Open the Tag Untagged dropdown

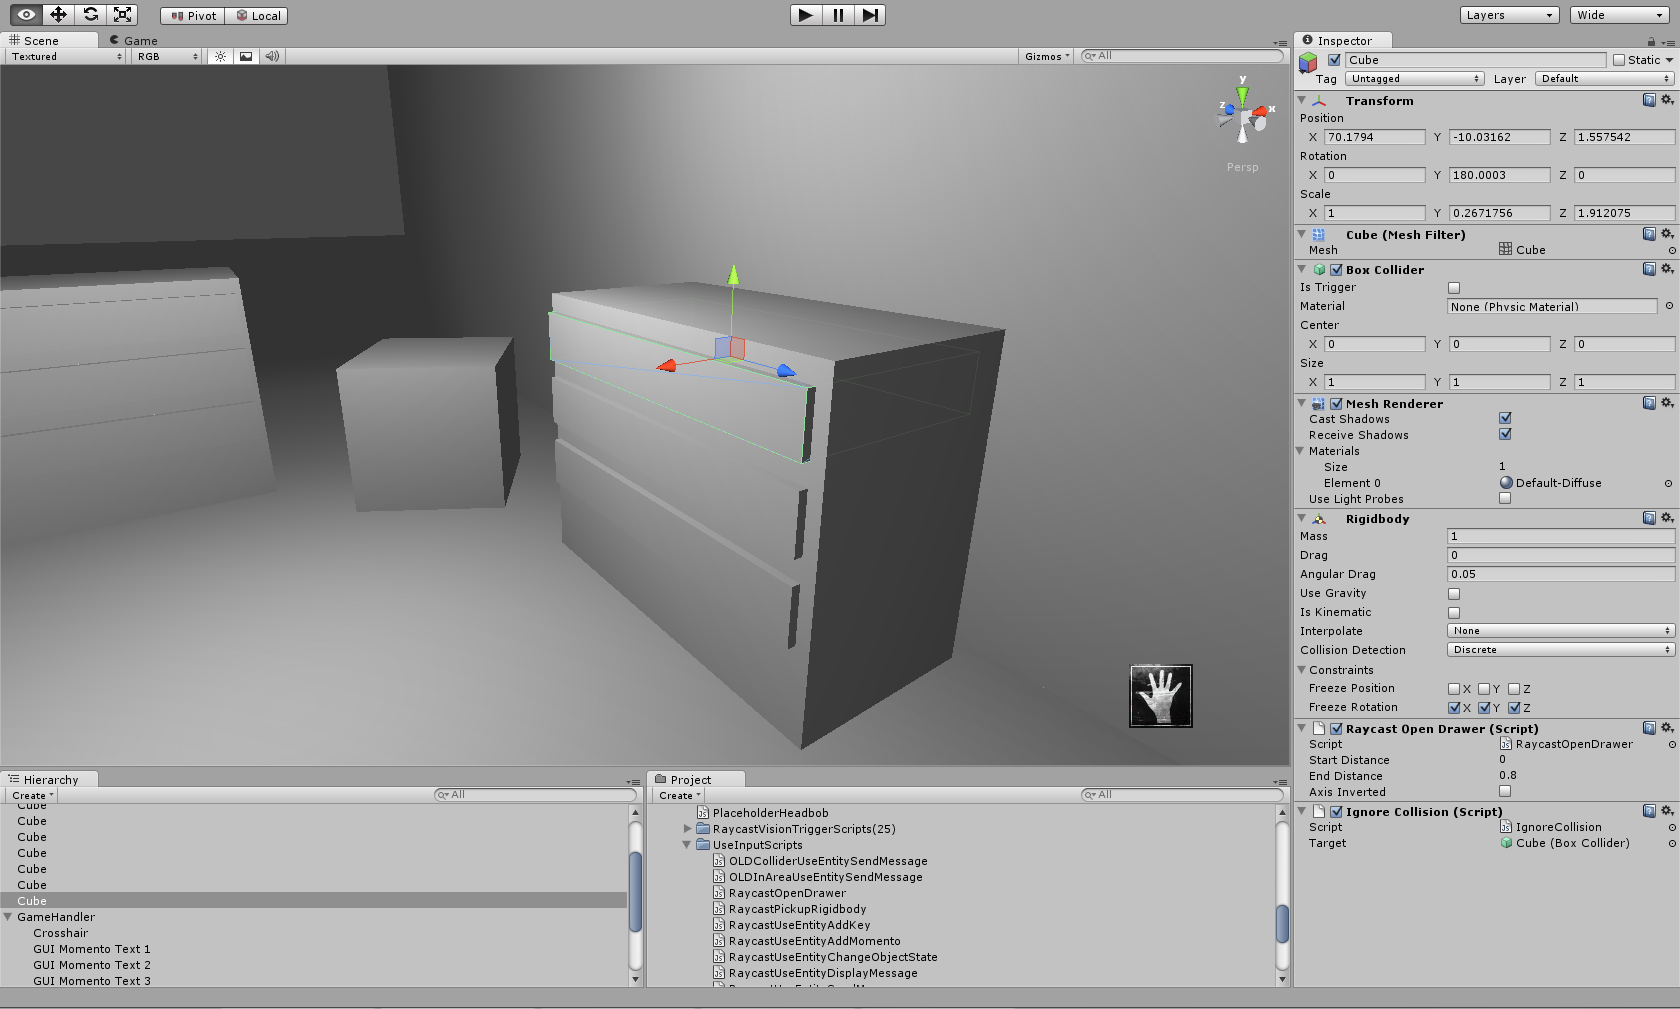coord(1414,79)
